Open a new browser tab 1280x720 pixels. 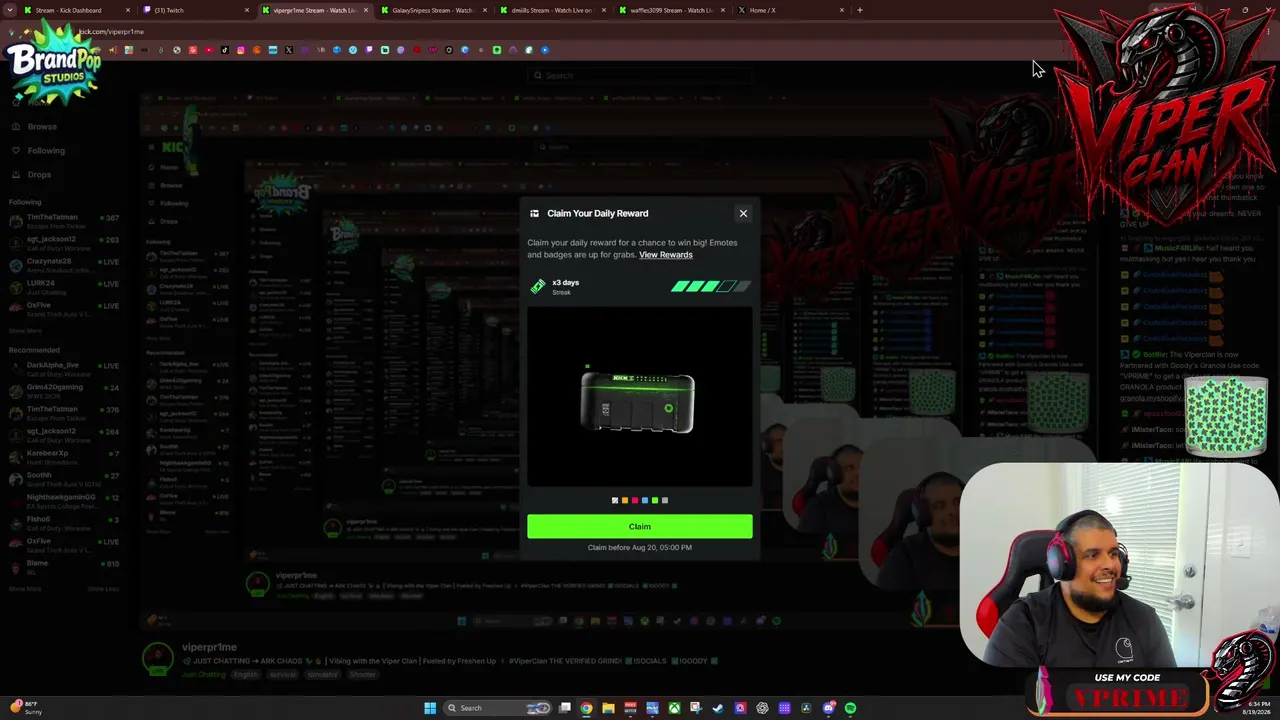pyautogui.click(x=860, y=10)
